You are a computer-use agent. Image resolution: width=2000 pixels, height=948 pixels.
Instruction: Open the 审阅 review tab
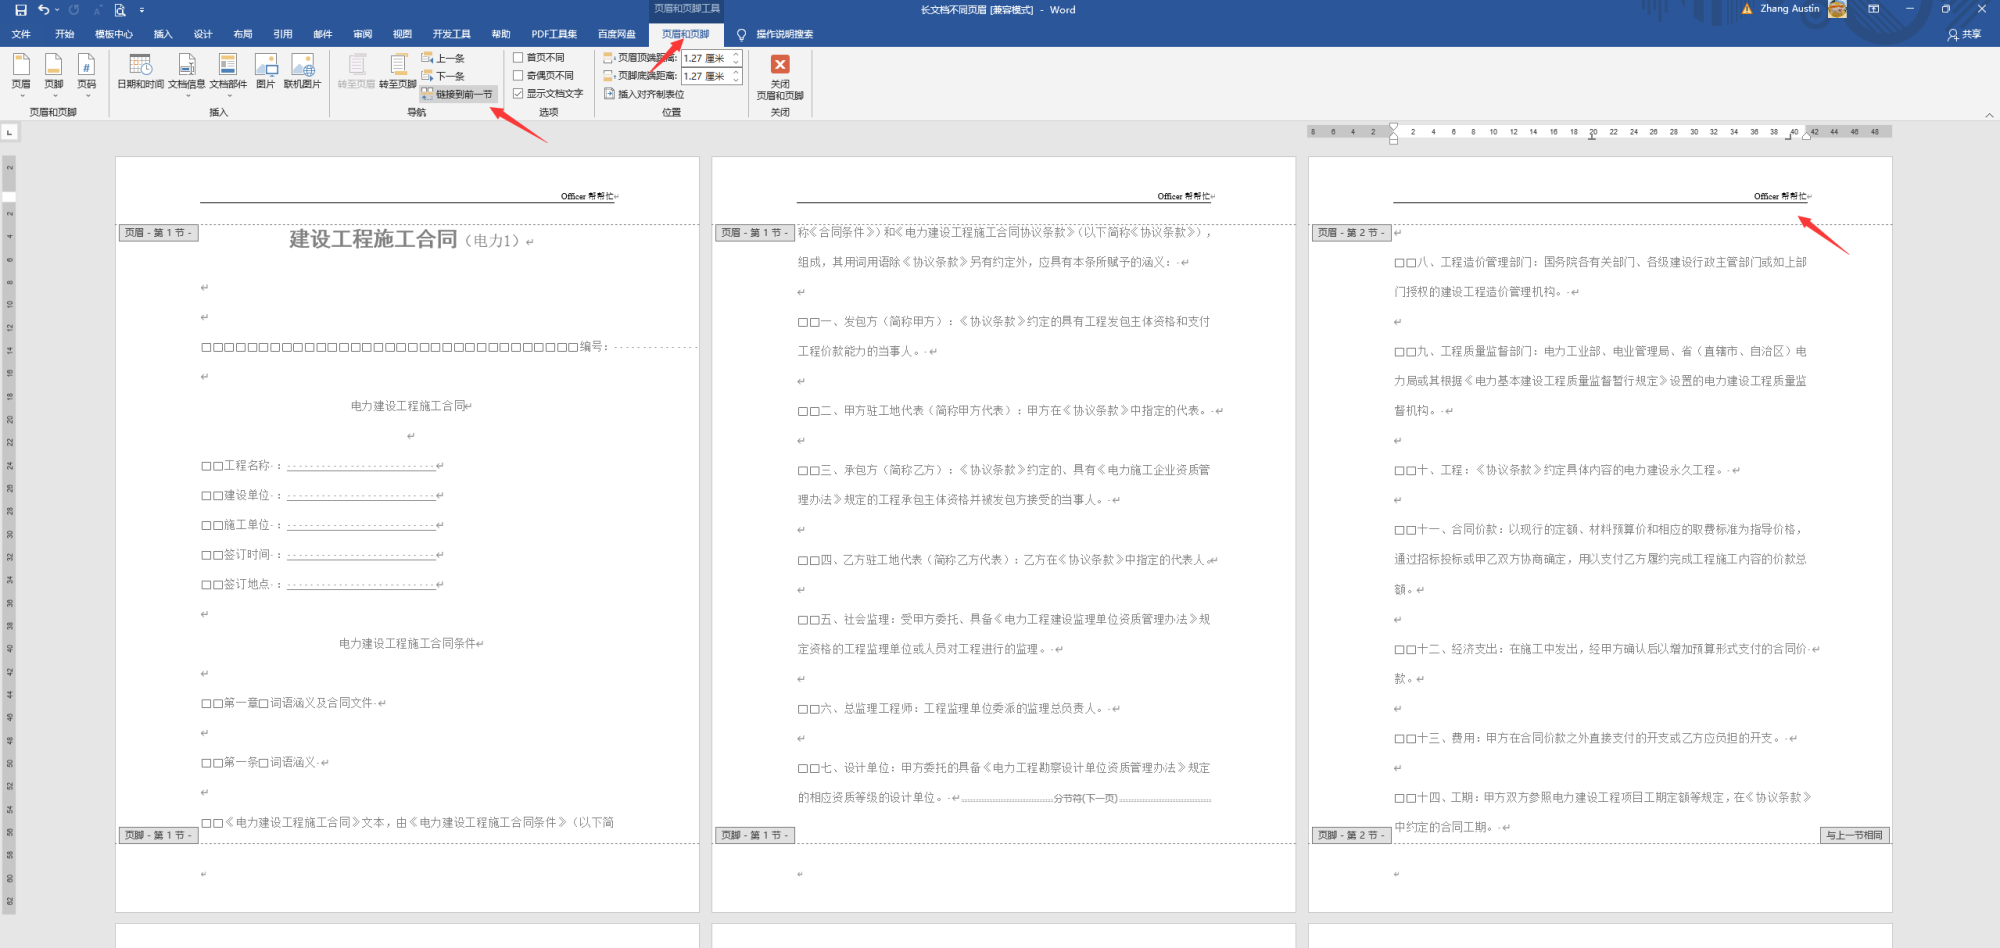[x=362, y=34]
